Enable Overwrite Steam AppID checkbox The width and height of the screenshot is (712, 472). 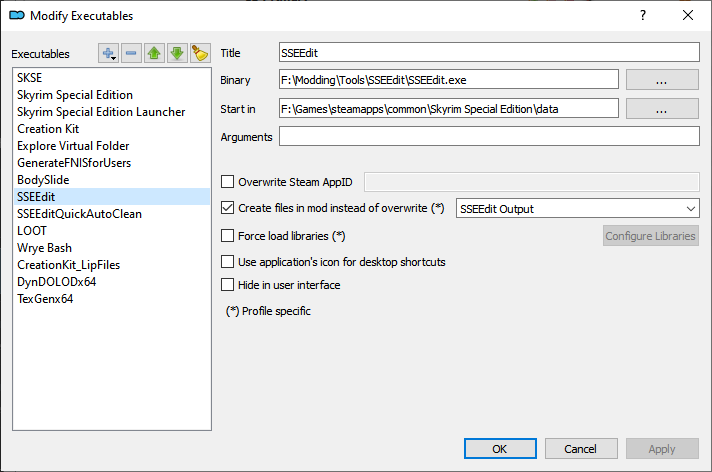(228, 181)
